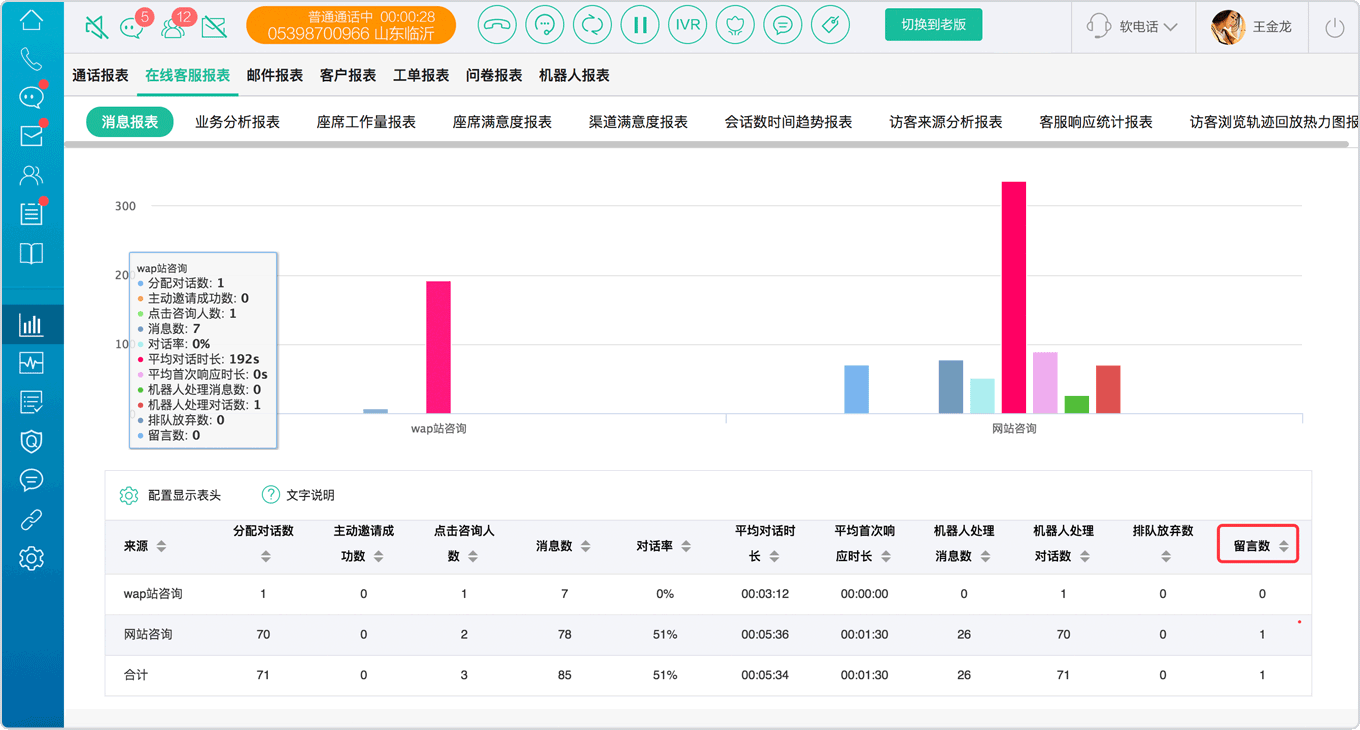Select the 在线客服报表 tab
The width and height of the screenshot is (1360, 730).
188,75
